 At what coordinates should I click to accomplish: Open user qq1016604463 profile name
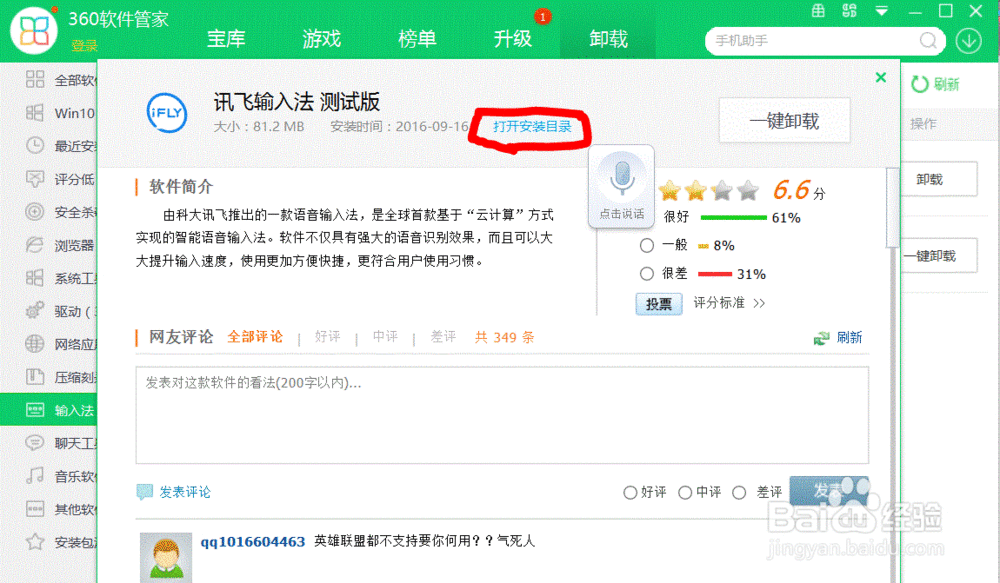[253, 542]
